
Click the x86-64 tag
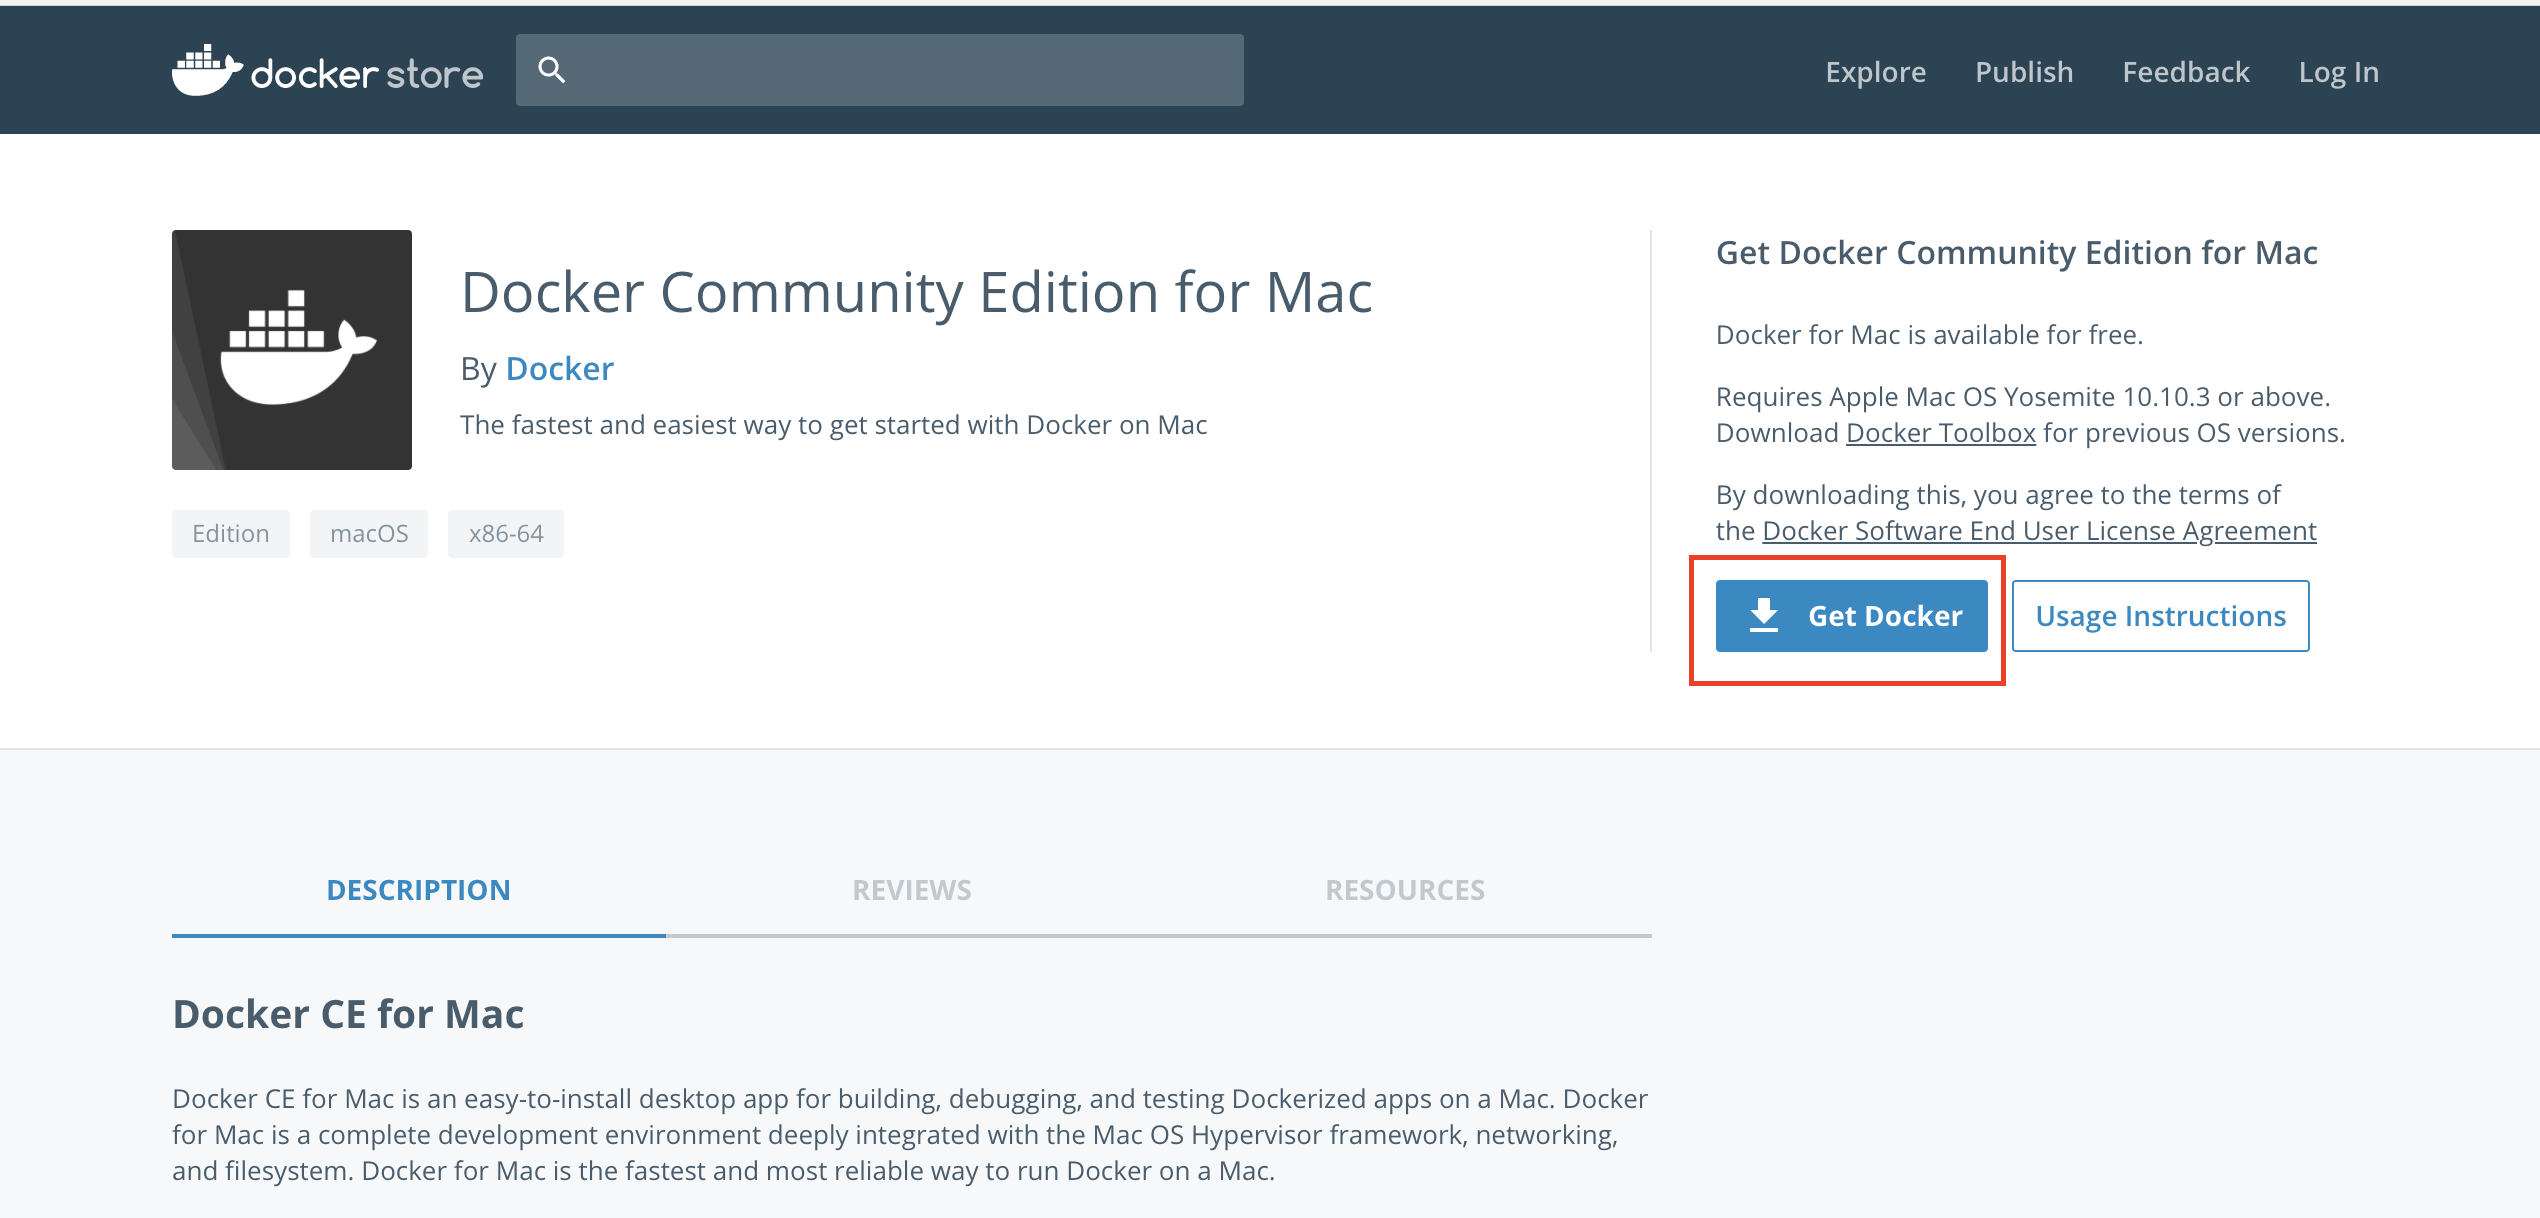tap(506, 534)
